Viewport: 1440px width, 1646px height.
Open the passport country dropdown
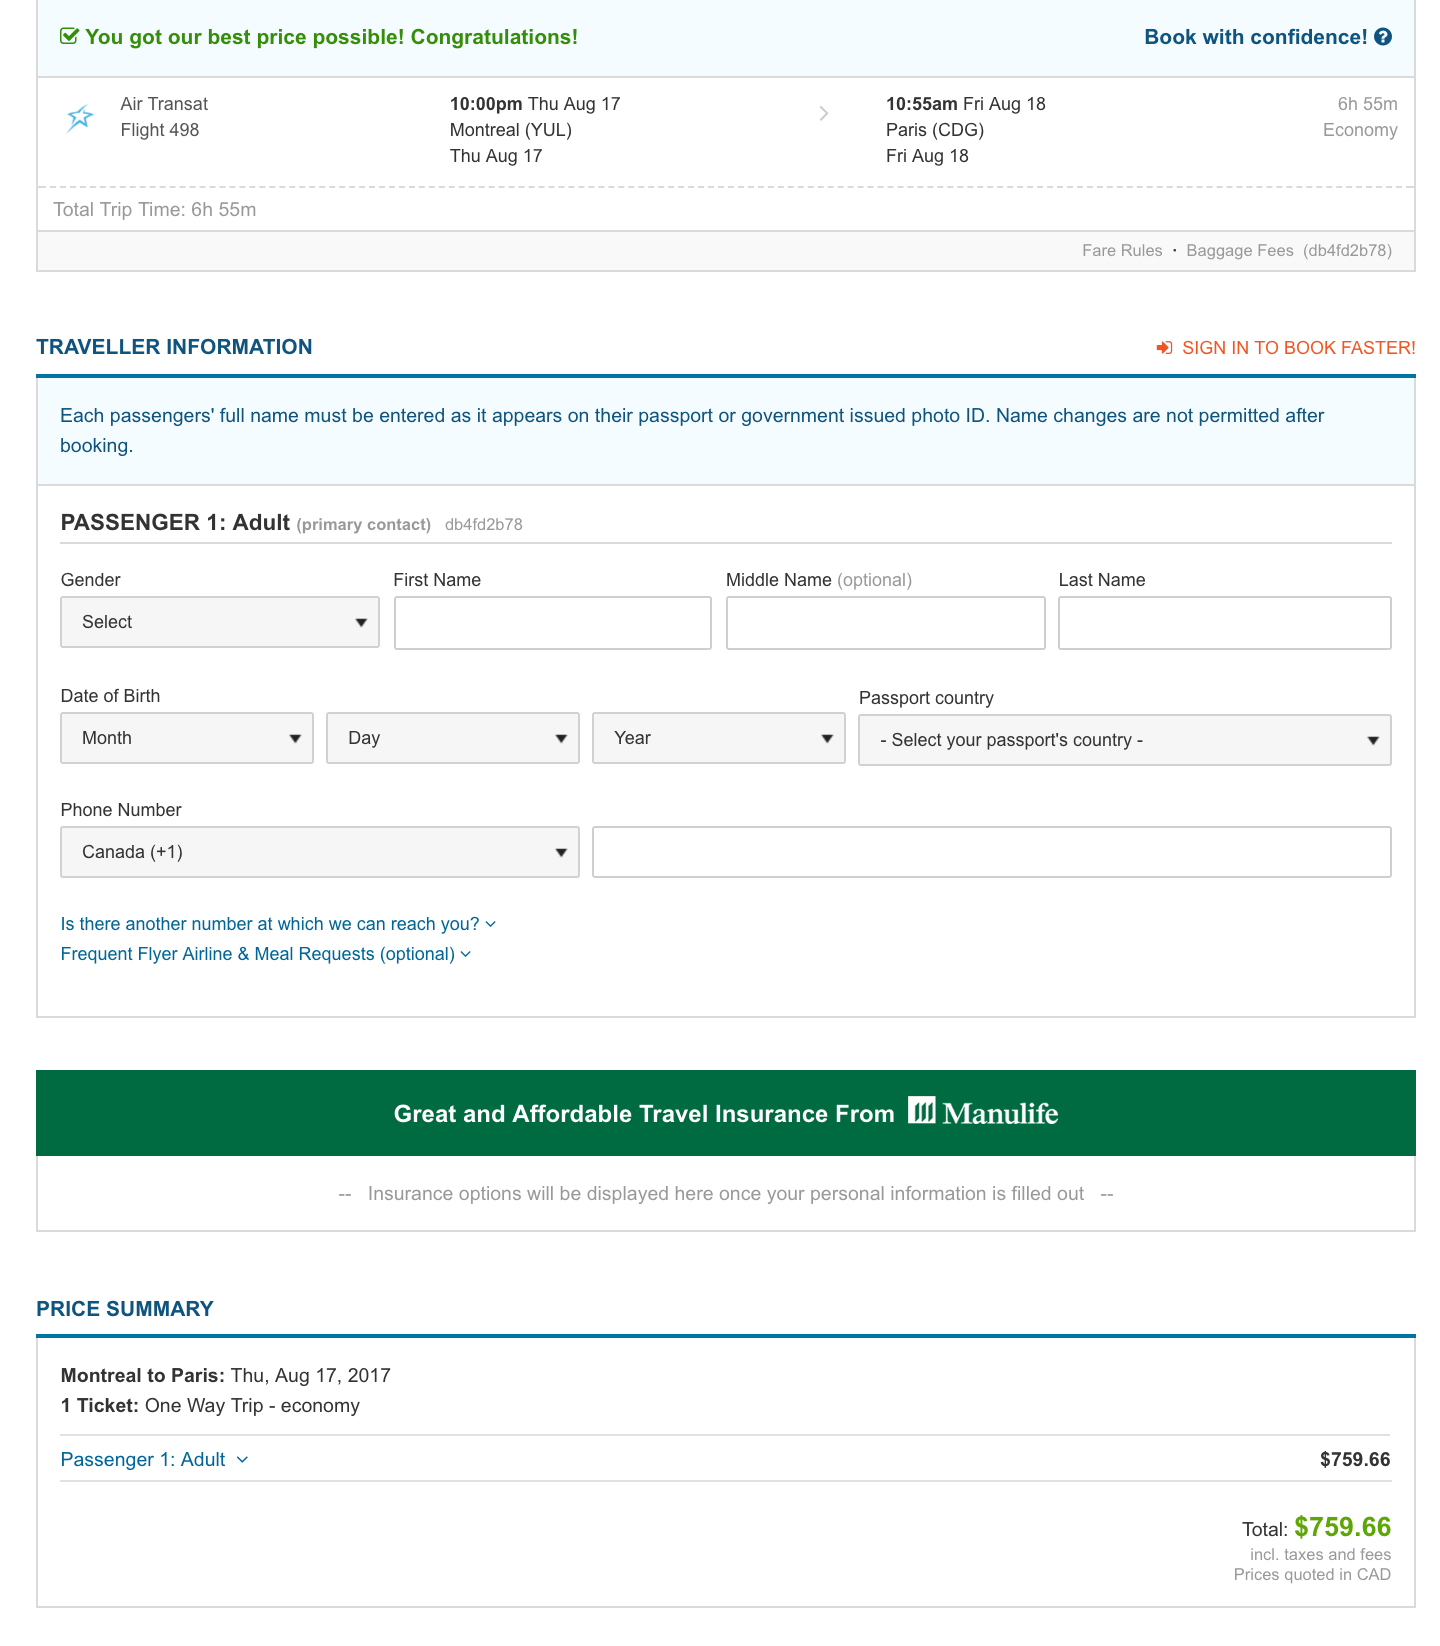pyautogui.click(x=1124, y=740)
